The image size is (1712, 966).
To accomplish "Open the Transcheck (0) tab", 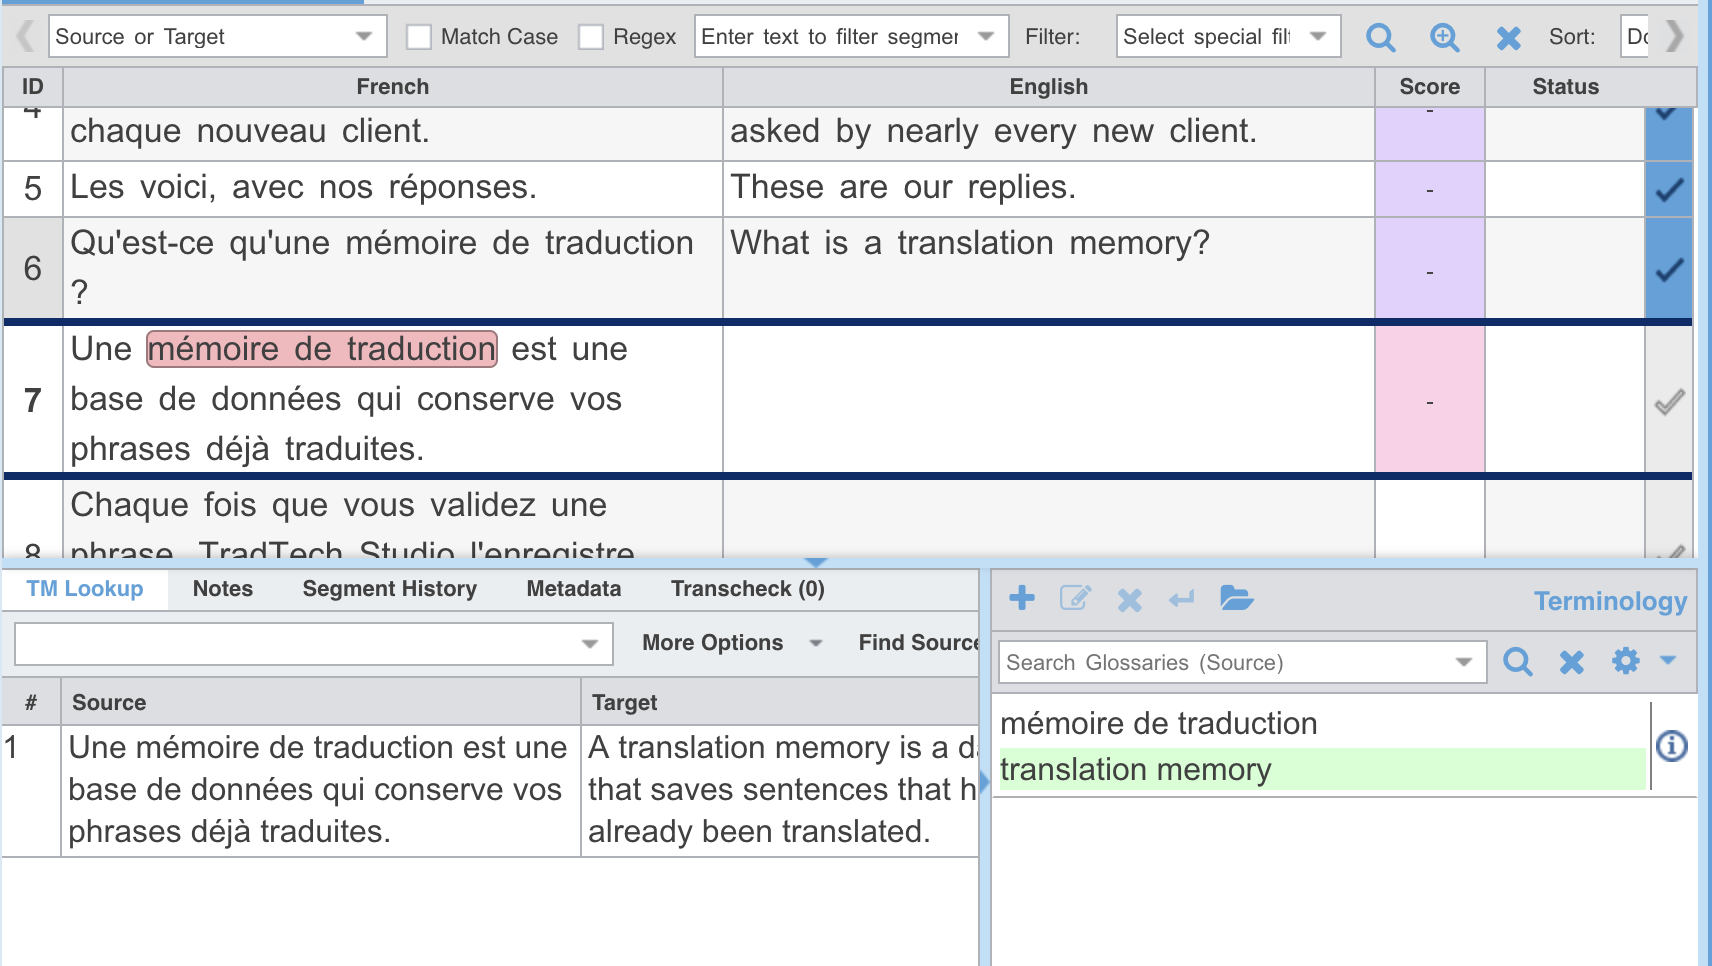I will [x=748, y=589].
